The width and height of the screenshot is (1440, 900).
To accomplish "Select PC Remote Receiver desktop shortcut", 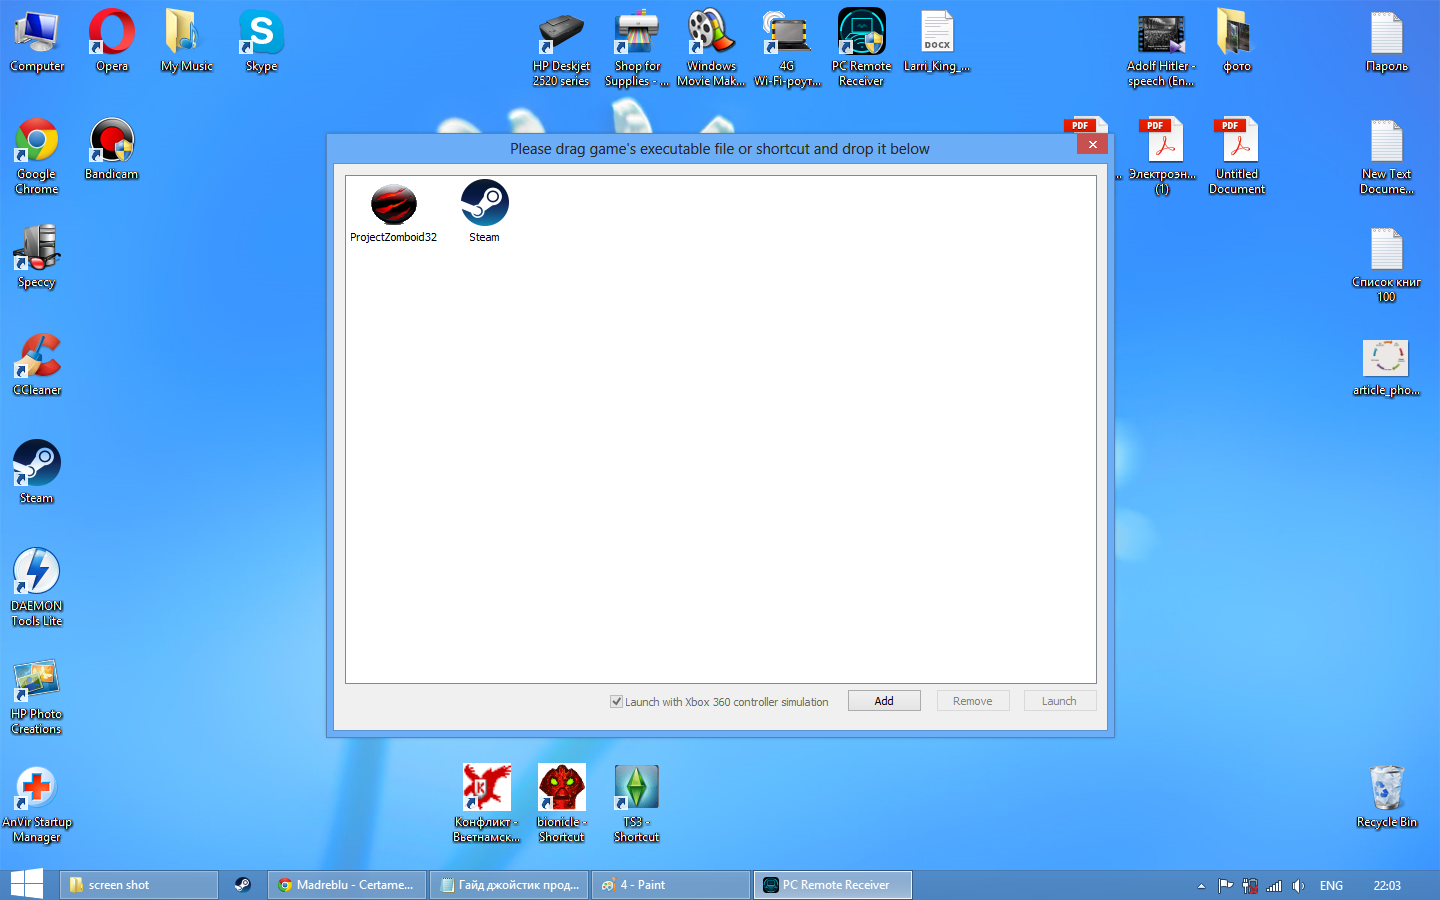I will (862, 49).
